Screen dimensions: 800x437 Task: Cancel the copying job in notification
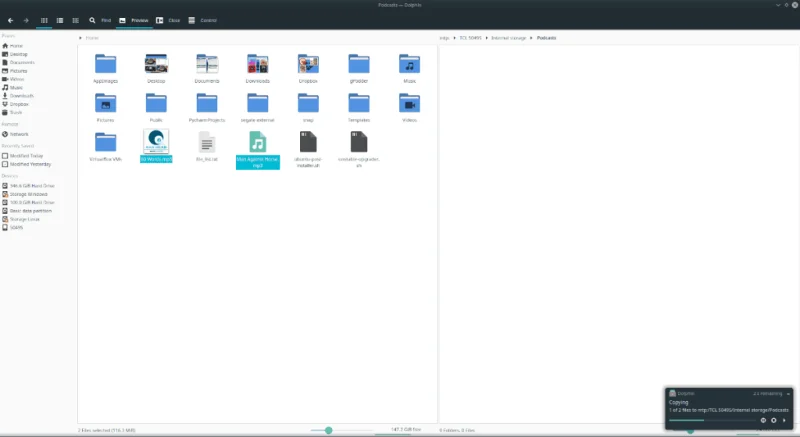coord(773,420)
